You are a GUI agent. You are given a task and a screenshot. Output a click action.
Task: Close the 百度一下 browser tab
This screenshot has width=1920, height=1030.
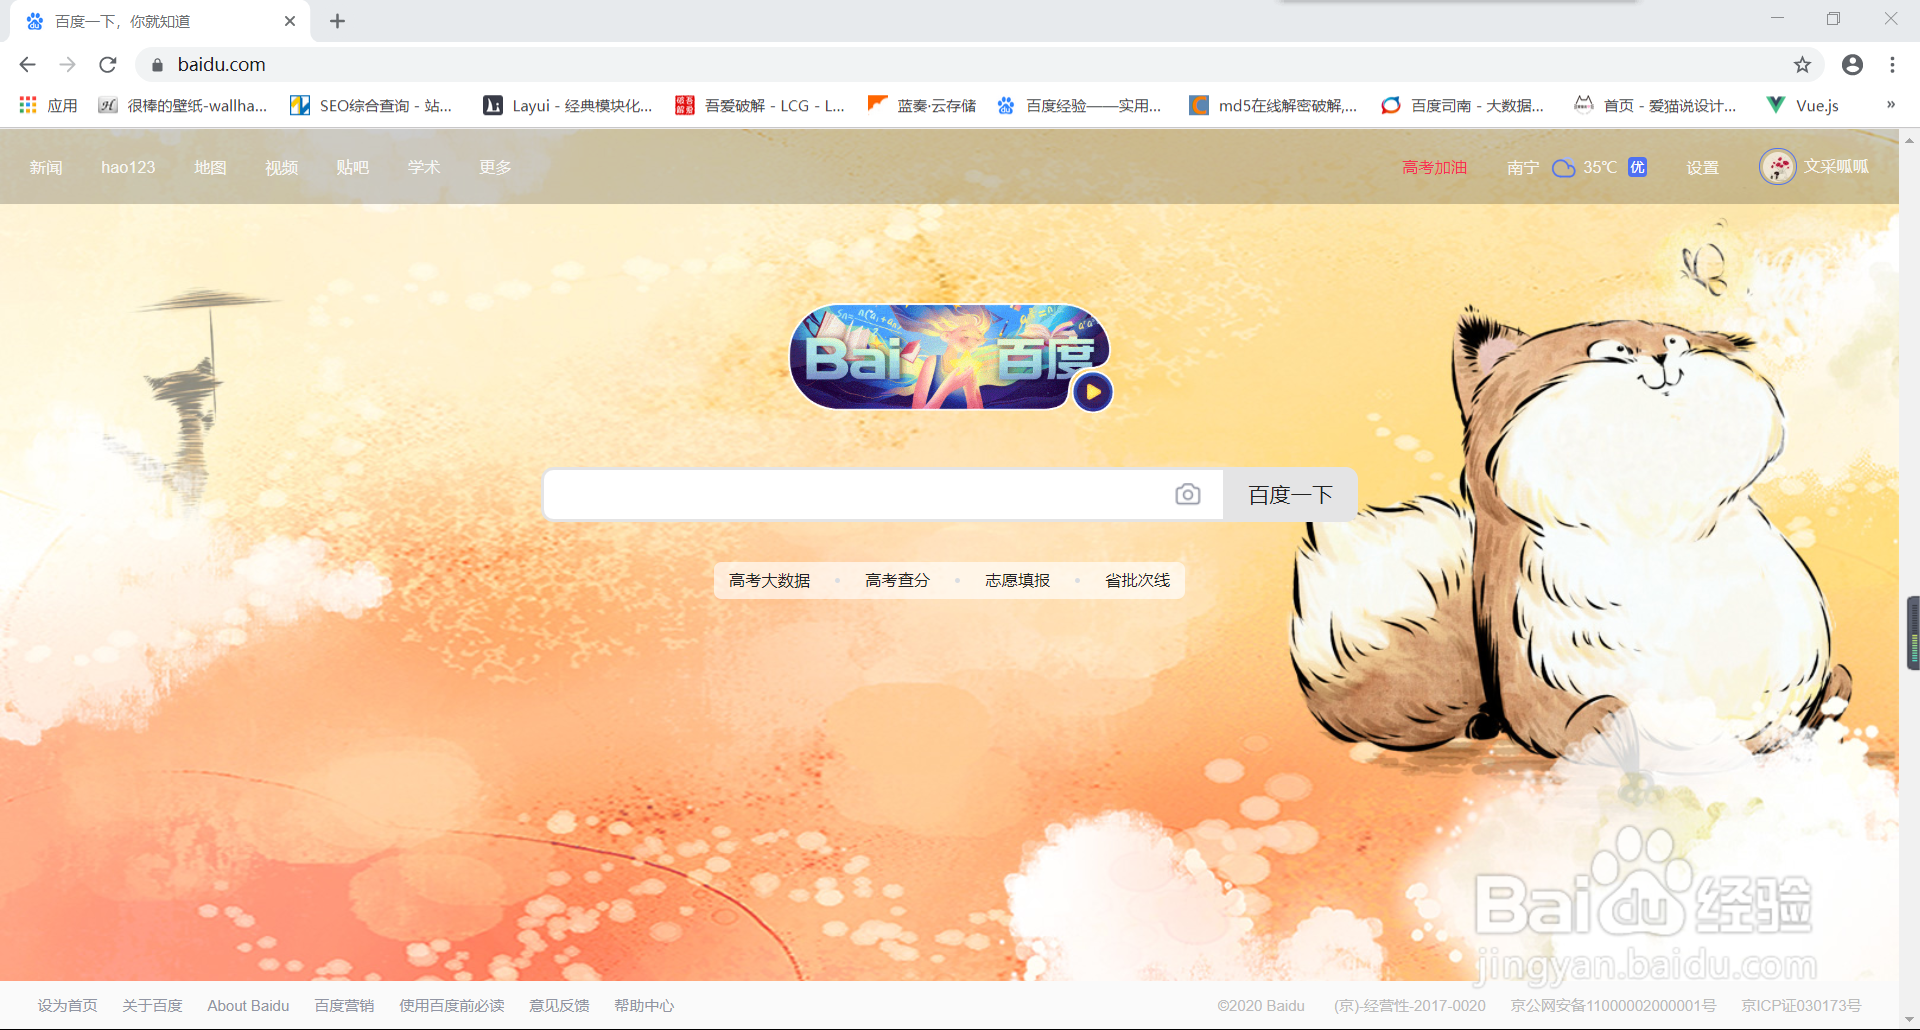point(290,21)
